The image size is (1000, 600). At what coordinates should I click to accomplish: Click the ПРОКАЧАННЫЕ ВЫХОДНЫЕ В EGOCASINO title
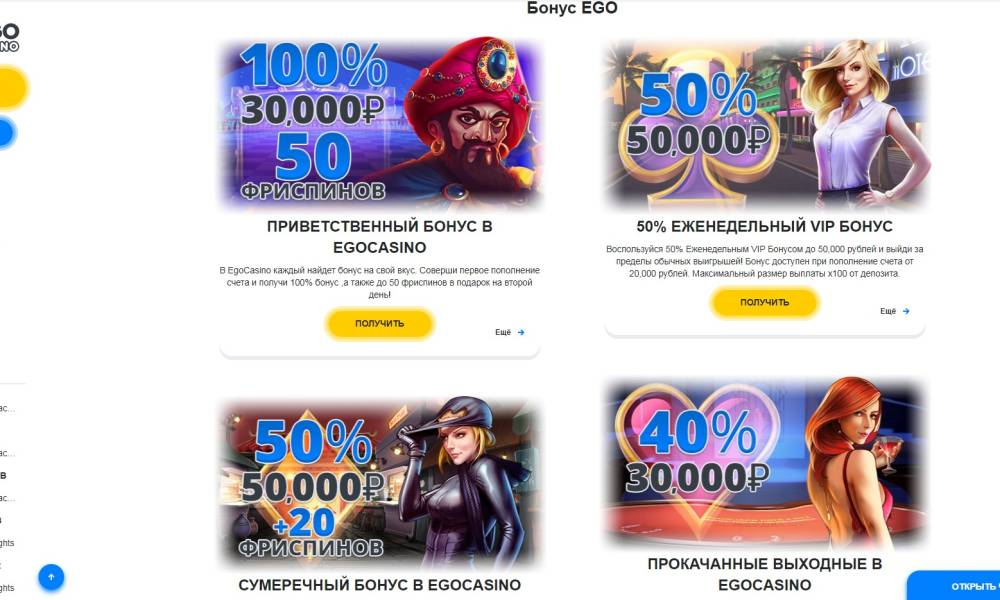pos(765,574)
